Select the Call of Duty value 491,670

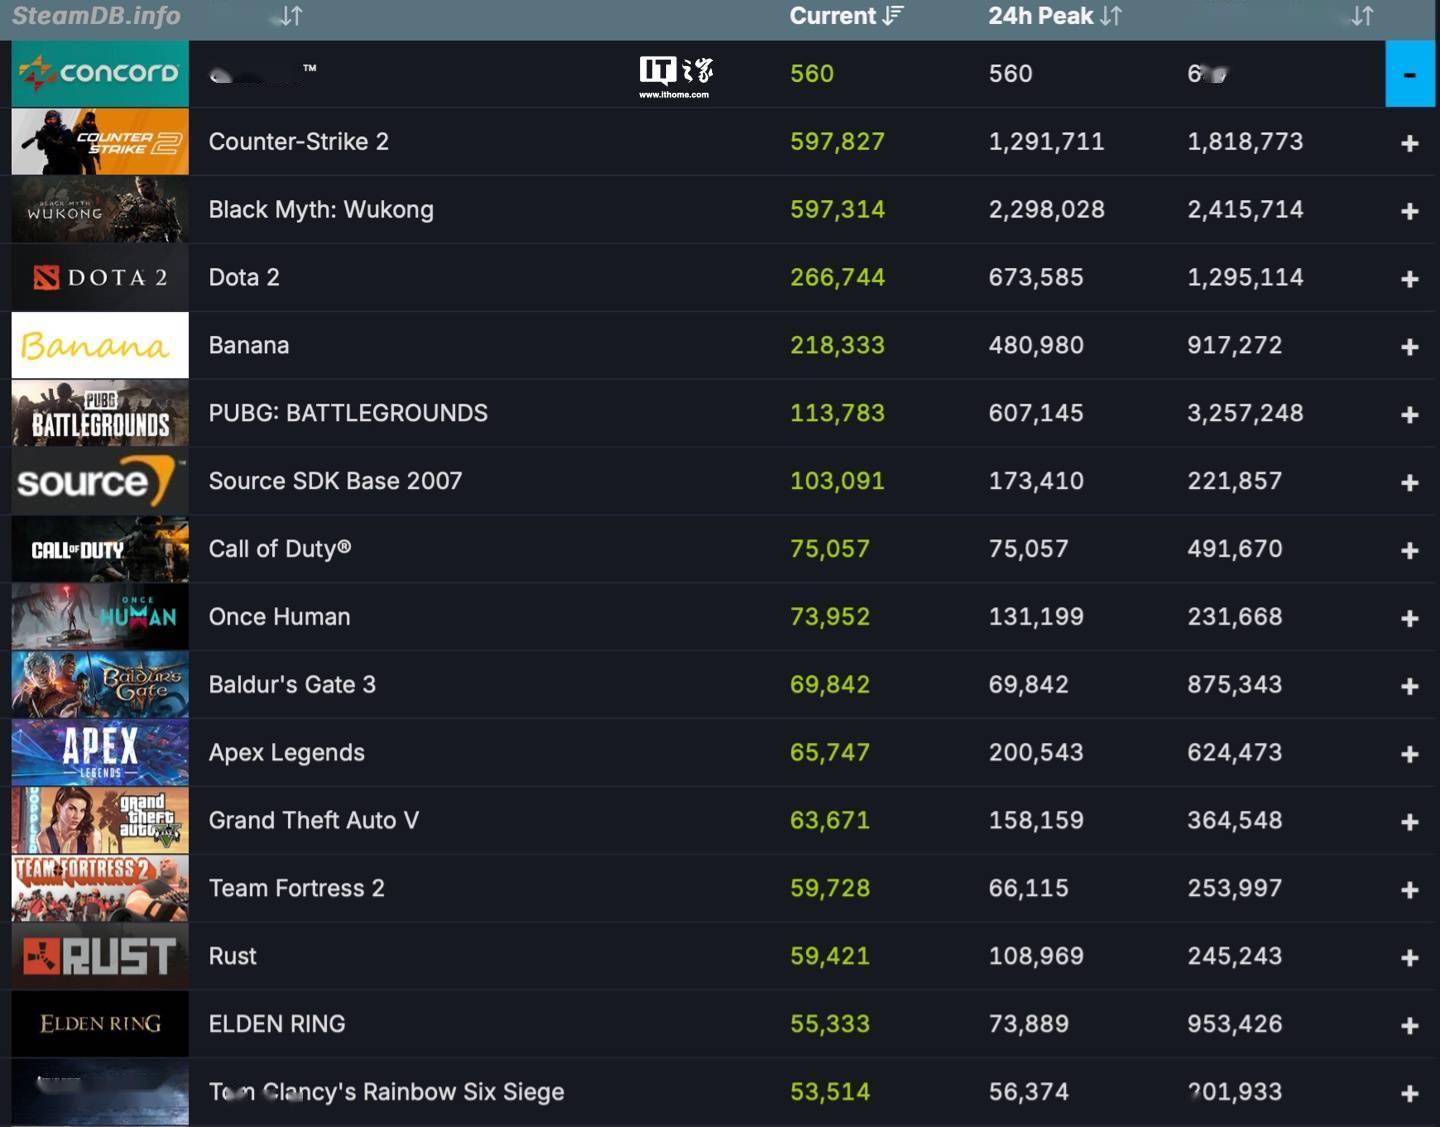[1234, 549]
